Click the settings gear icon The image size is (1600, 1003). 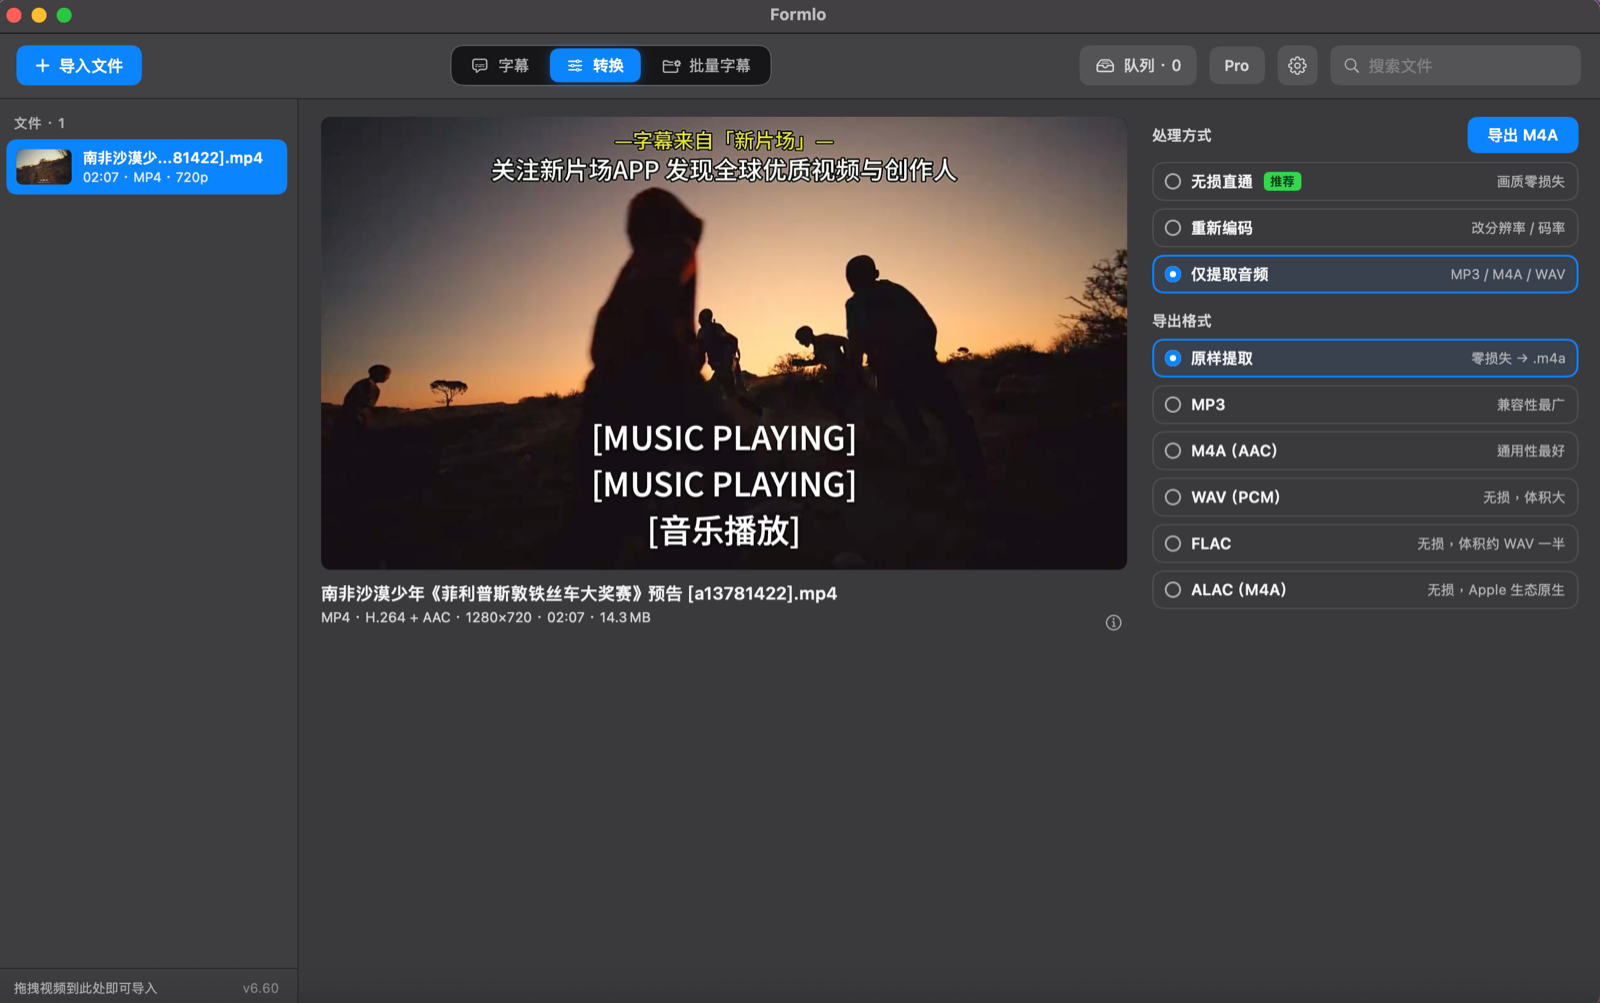click(x=1297, y=66)
